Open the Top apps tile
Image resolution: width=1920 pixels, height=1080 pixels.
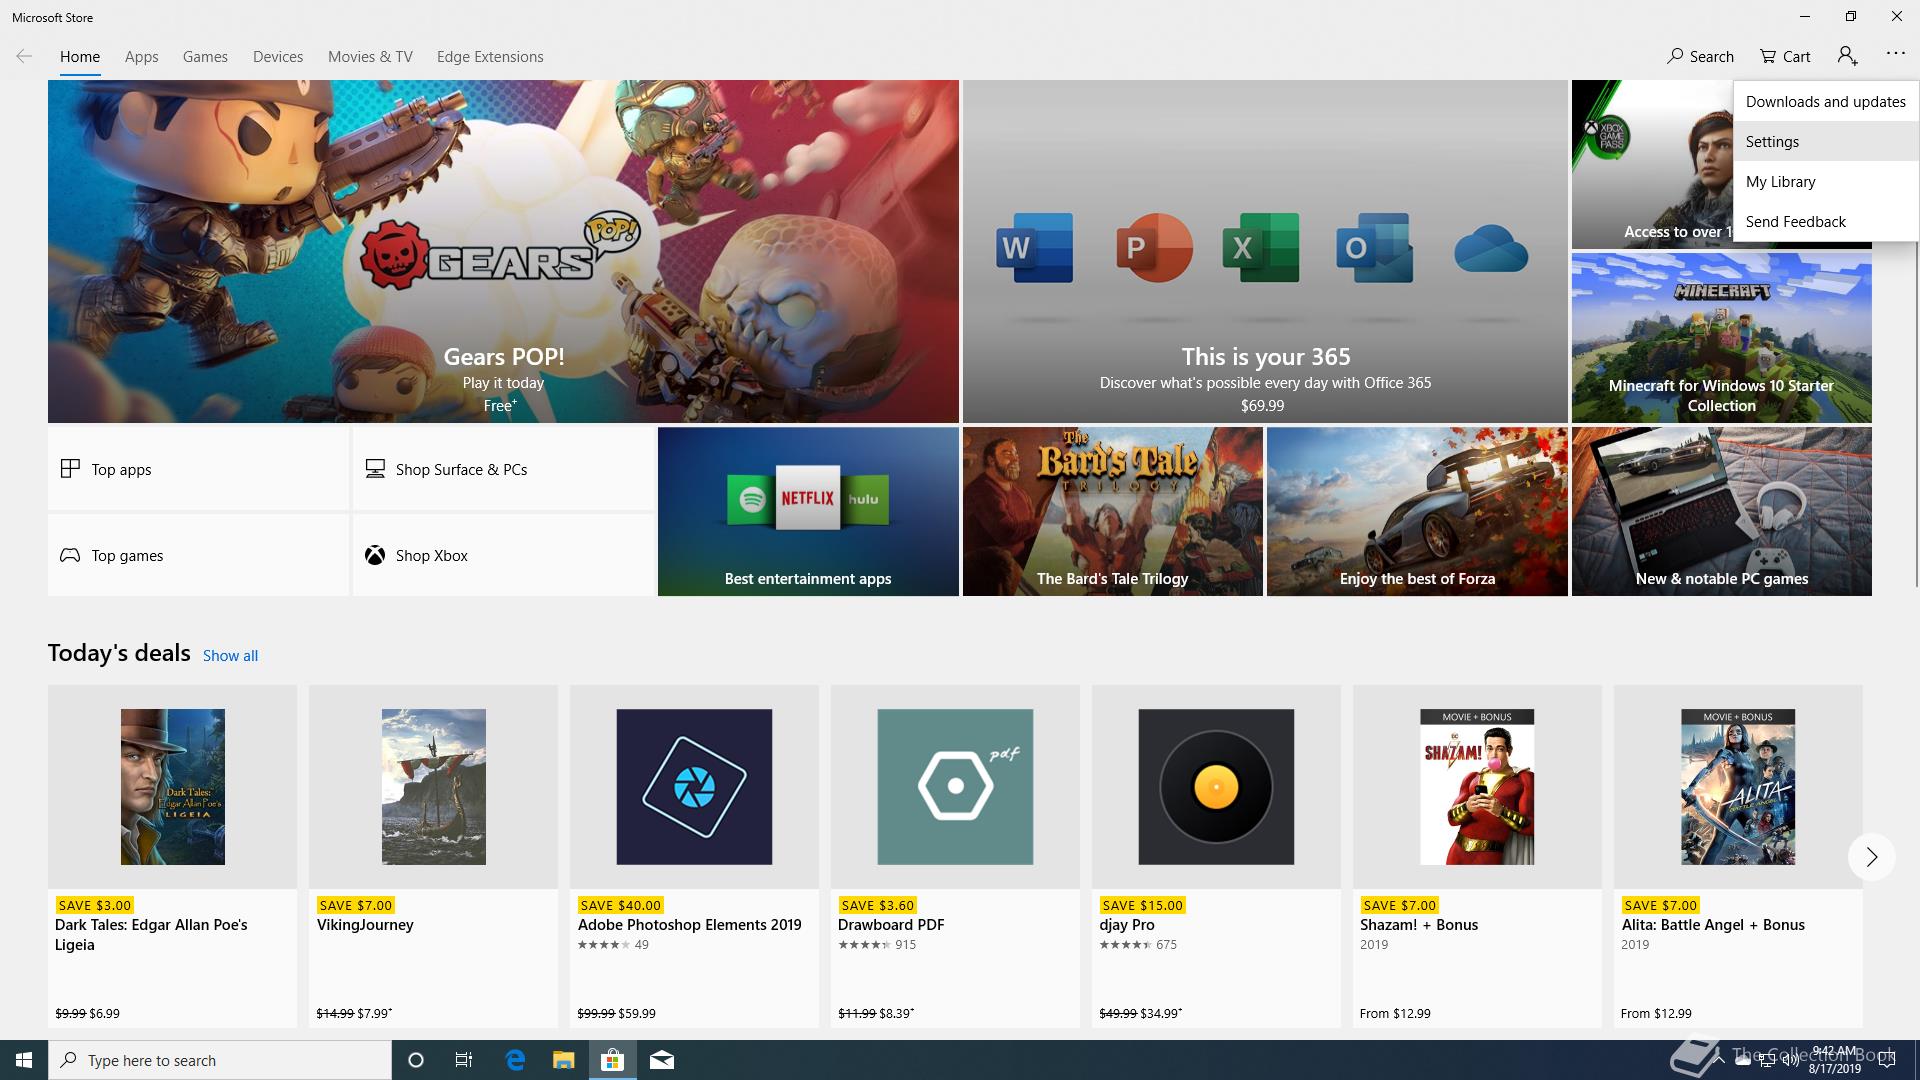[198, 469]
